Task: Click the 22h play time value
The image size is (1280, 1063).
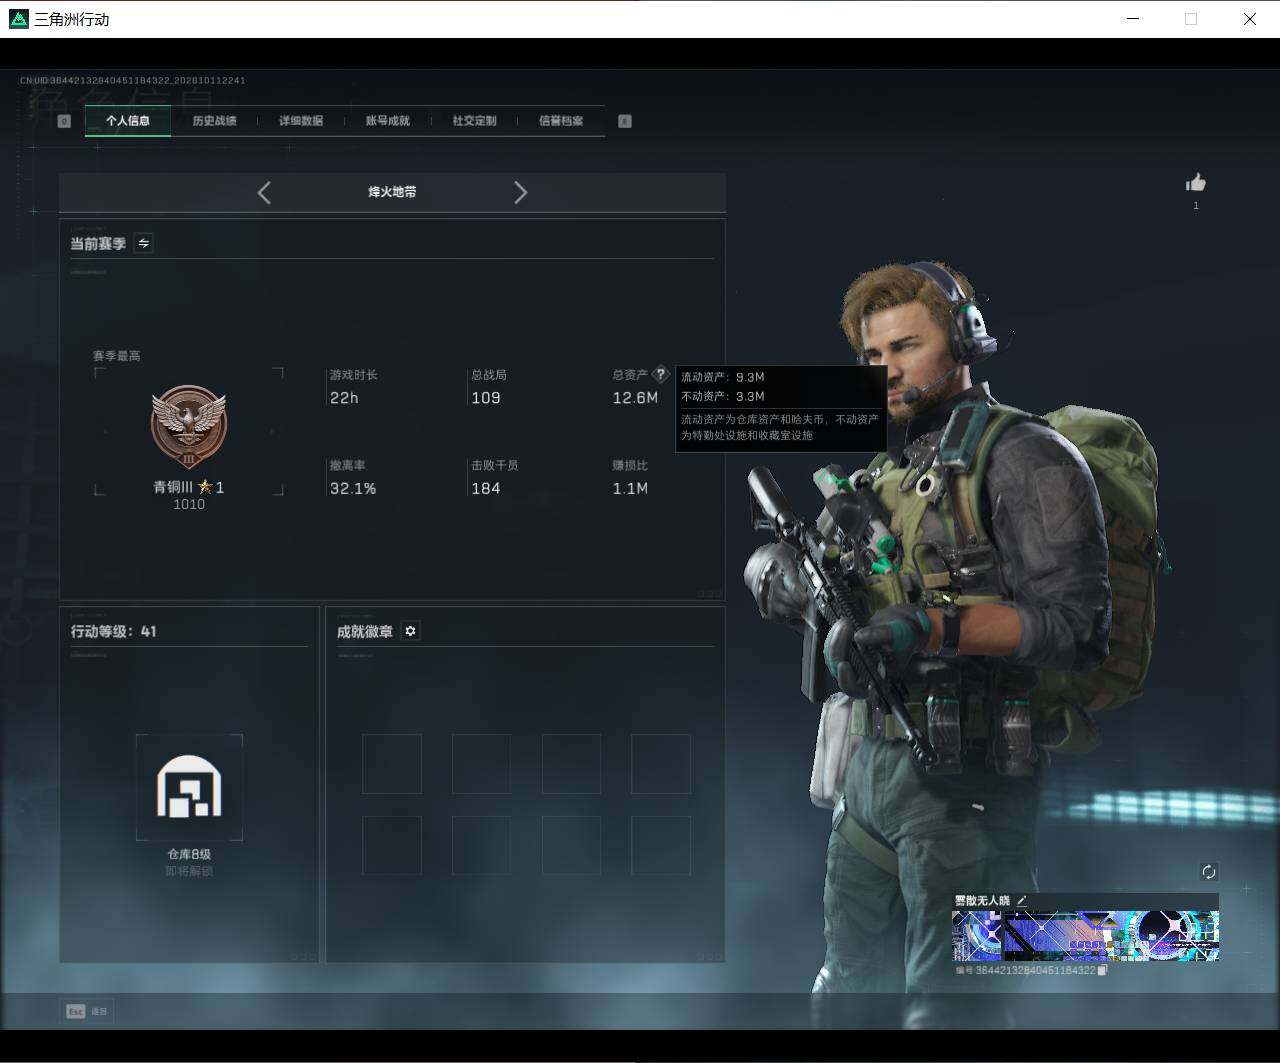Action: [344, 398]
